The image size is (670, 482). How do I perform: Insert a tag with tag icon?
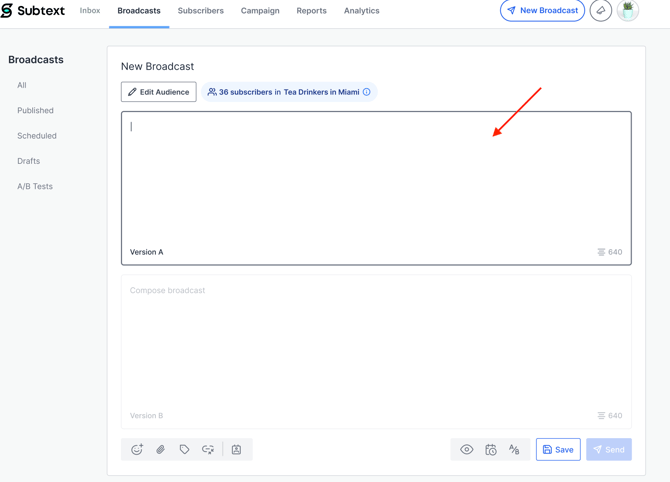point(184,450)
